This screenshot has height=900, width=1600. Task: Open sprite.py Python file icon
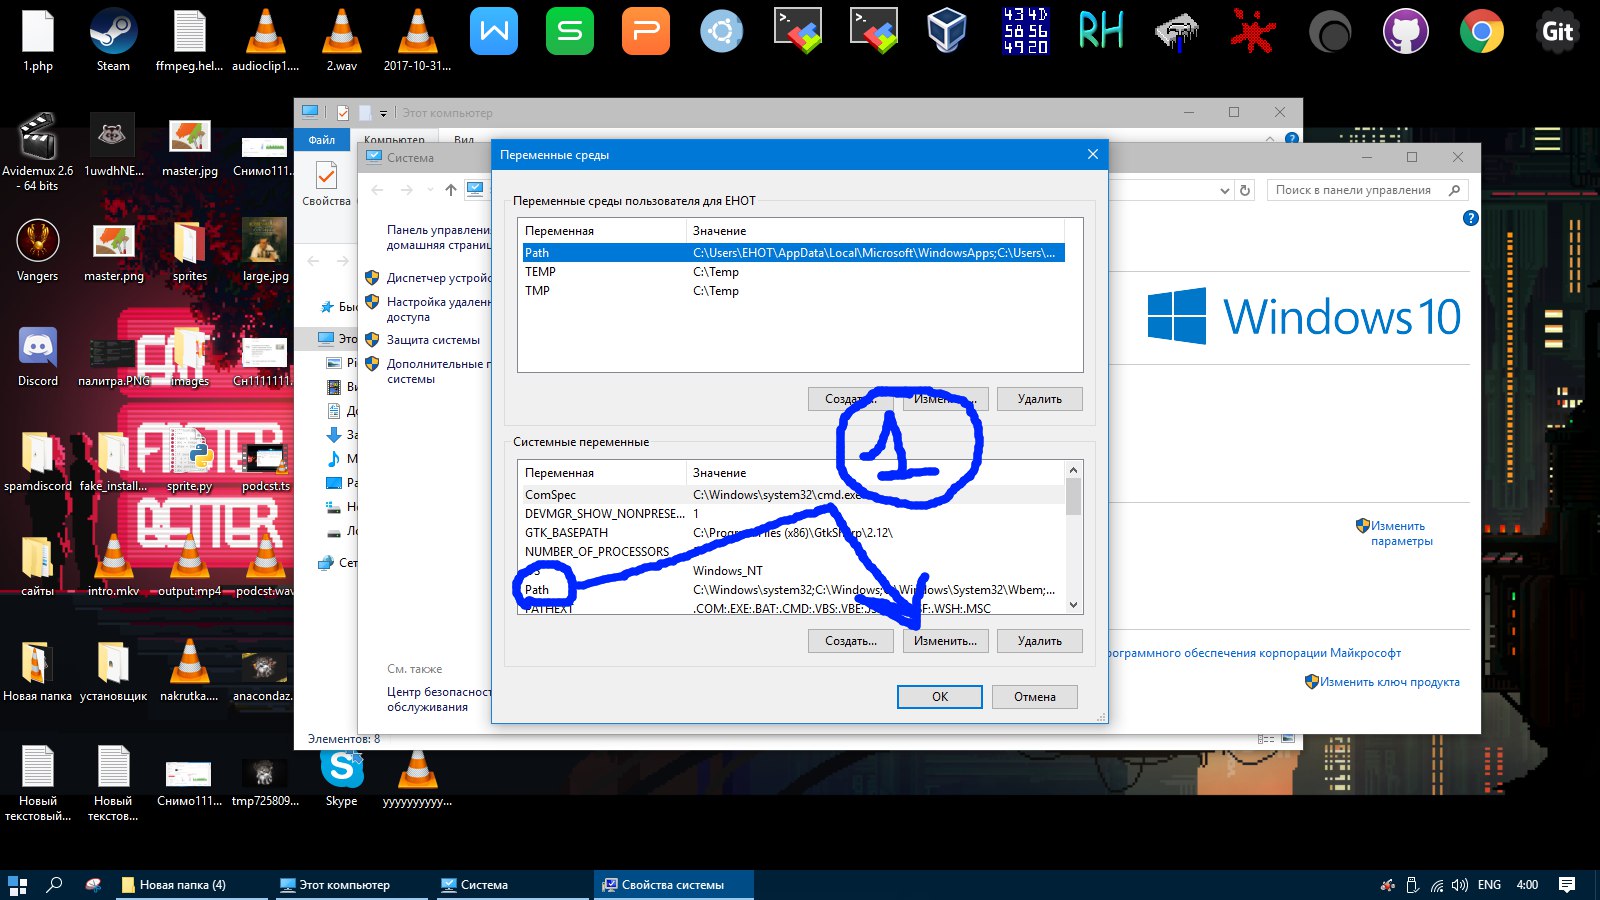[x=189, y=461]
